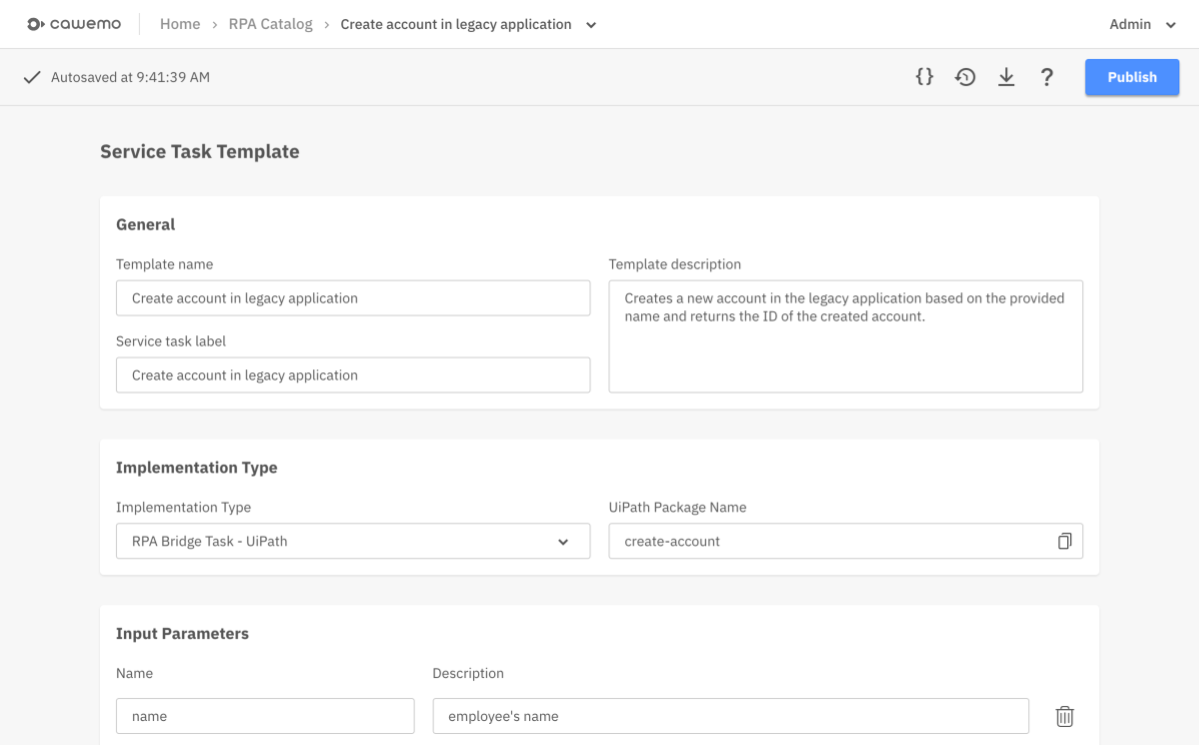Edit the UiPath Package Name field
The height and width of the screenshot is (745, 1200).
(830, 541)
